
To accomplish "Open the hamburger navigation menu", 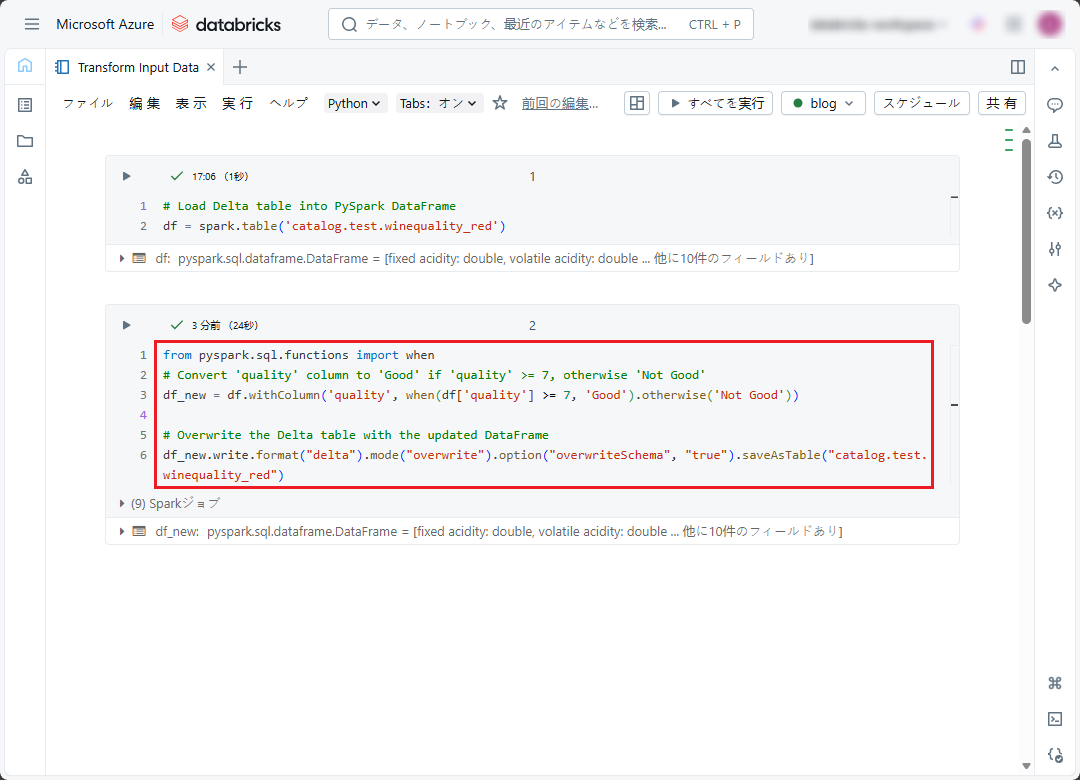I will pos(32,24).
